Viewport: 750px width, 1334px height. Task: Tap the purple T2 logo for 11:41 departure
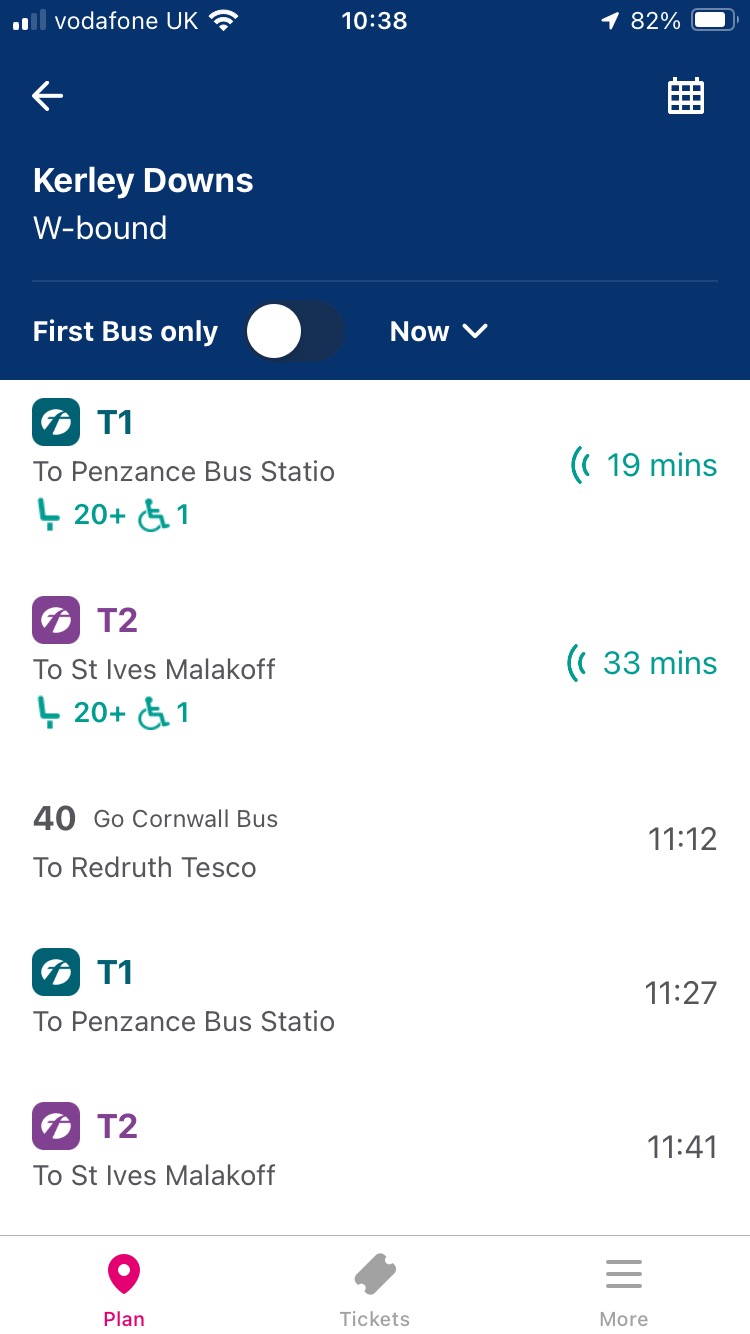(56, 1126)
